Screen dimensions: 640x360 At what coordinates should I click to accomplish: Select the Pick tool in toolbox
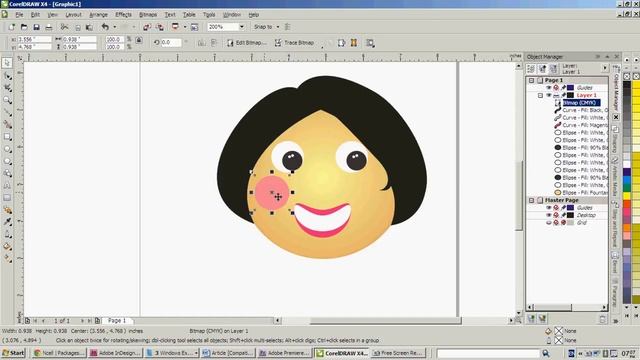[x=7, y=63]
